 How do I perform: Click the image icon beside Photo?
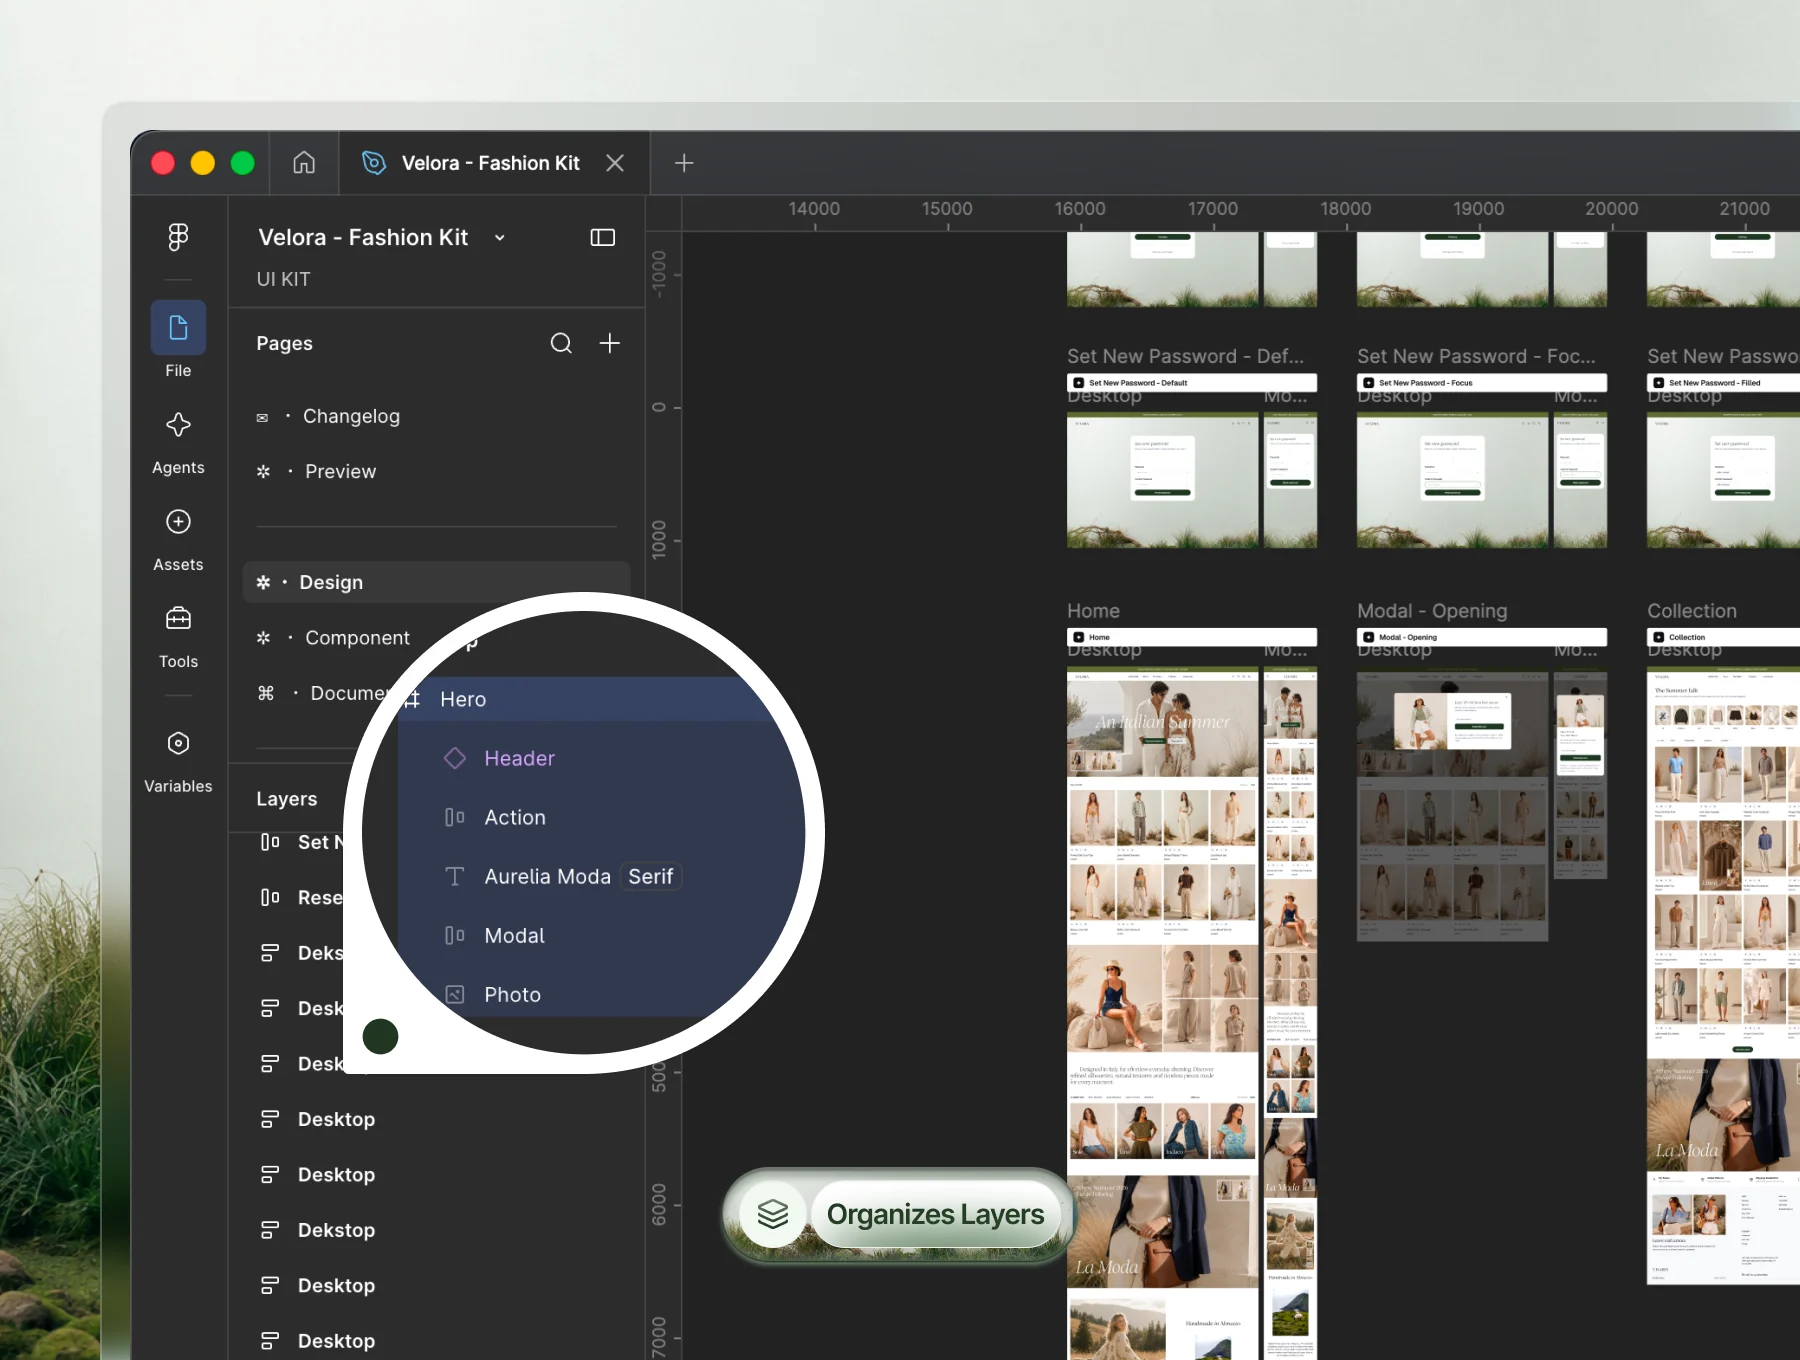click(455, 994)
